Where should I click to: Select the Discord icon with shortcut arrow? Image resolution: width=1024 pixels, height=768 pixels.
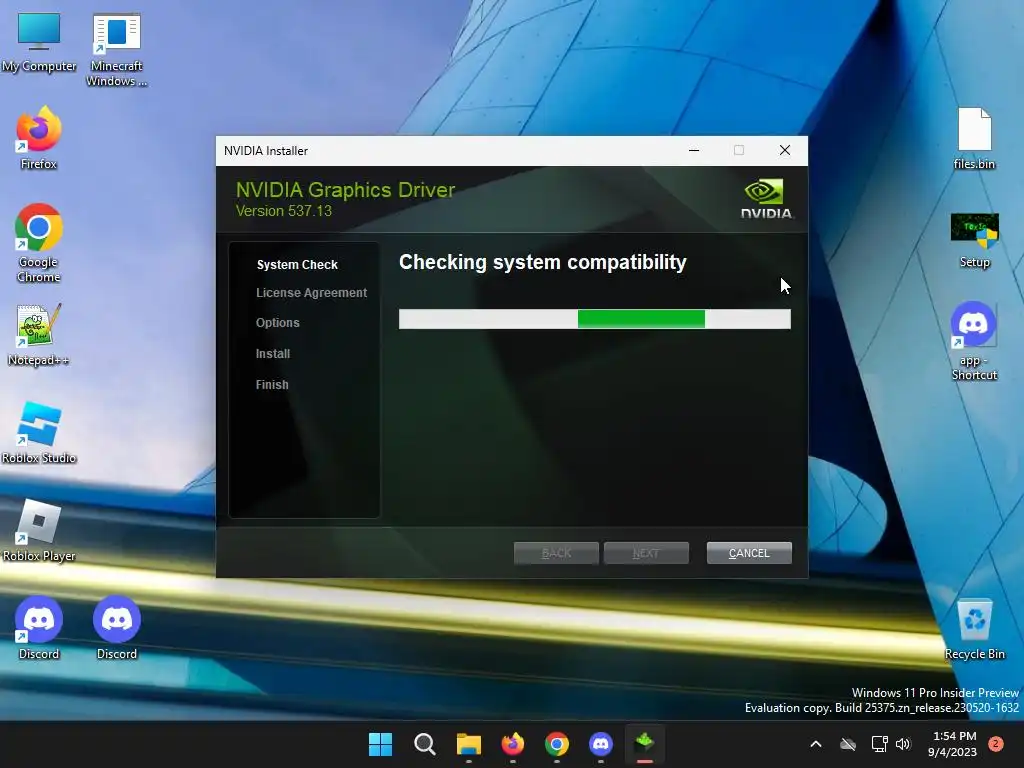coord(39,628)
